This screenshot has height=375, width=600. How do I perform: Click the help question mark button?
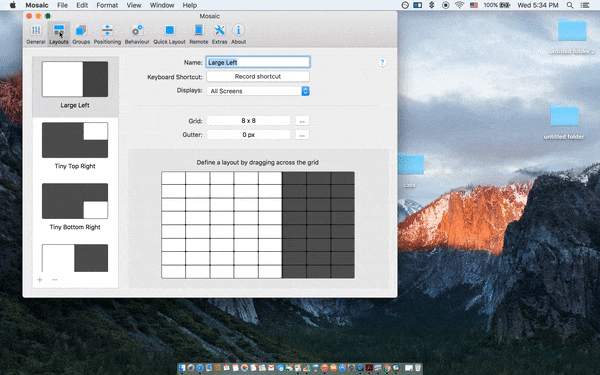[382, 62]
